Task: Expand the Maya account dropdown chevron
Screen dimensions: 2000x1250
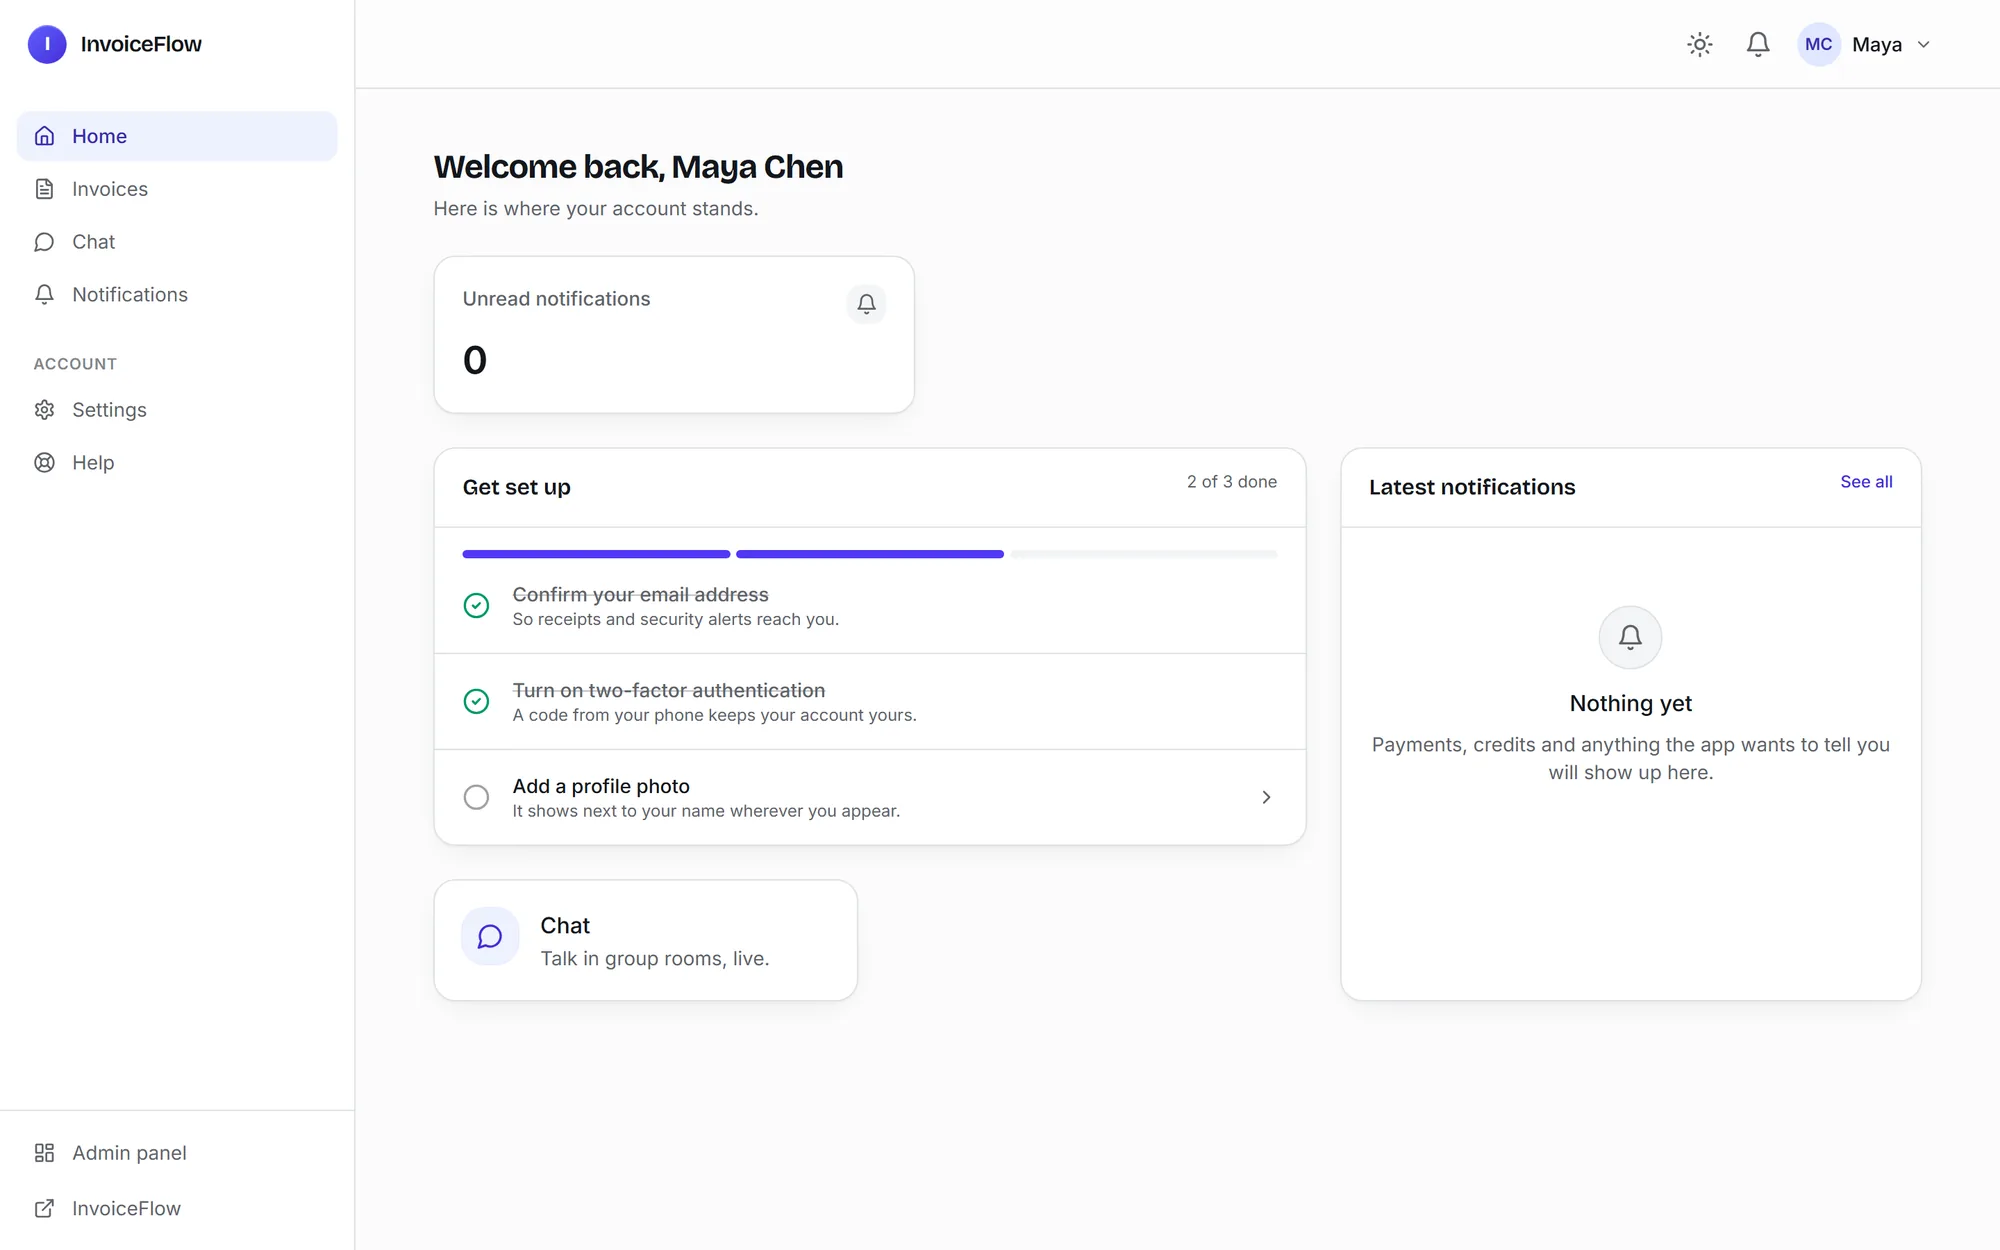Action: (x=1924, y=45)
